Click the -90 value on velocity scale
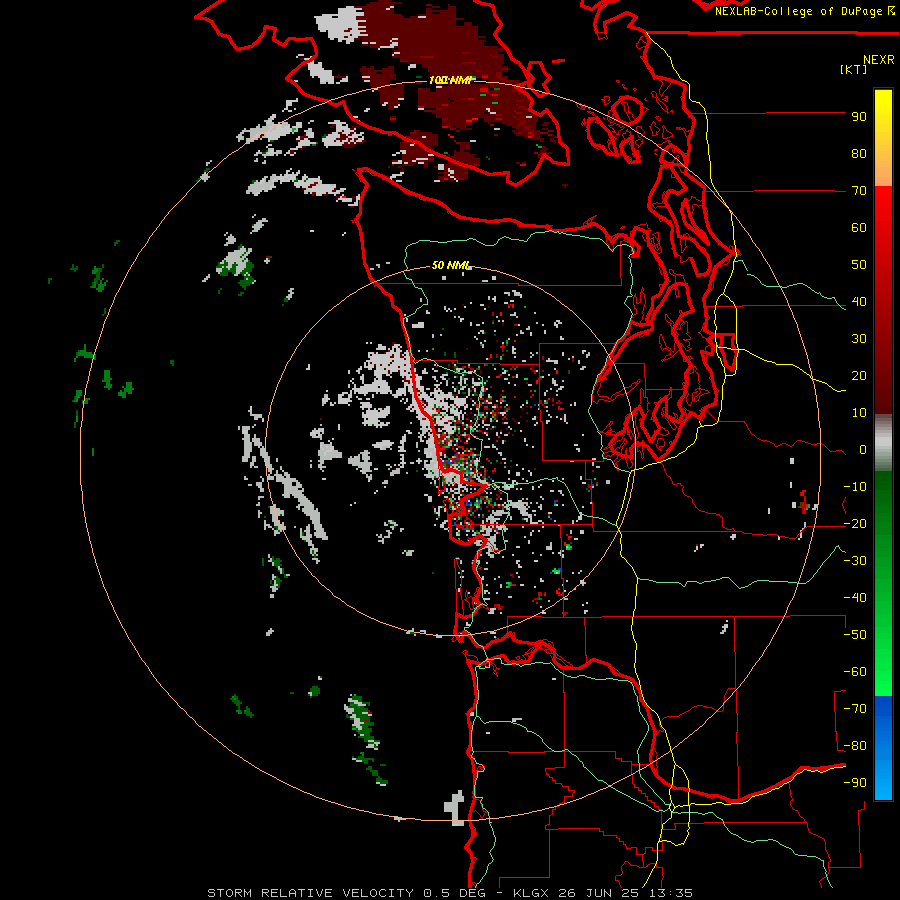 (x=855, y=783)
